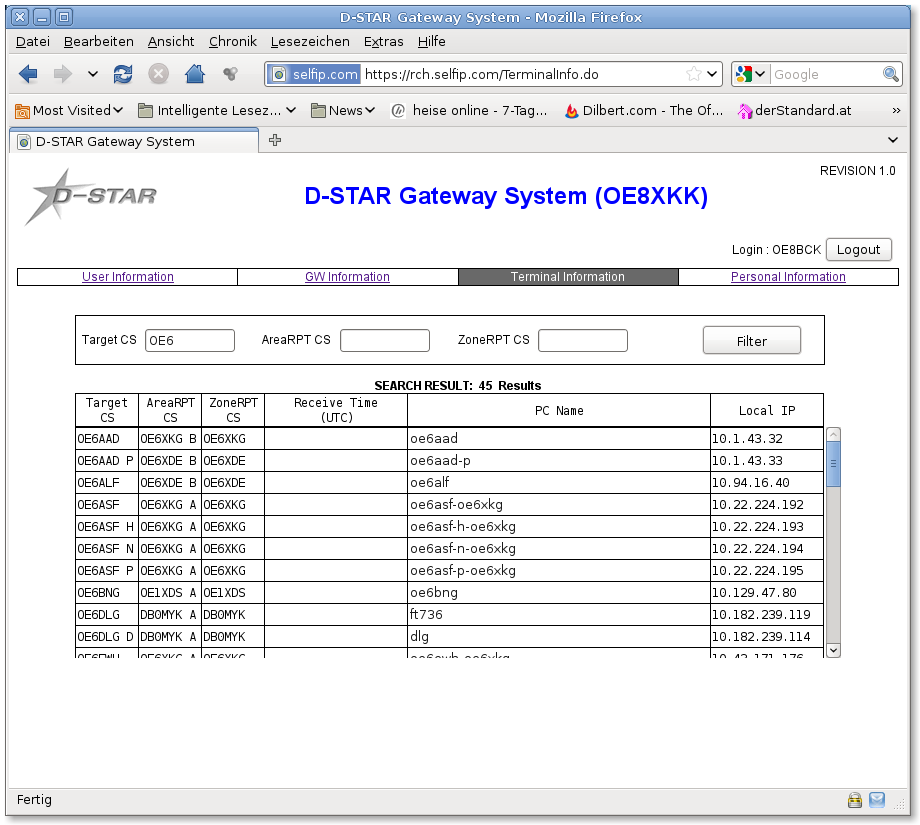Screen dimensions: 920x825
Task: Bookmark this page with the star icon
Action: (x=694, y=74)
